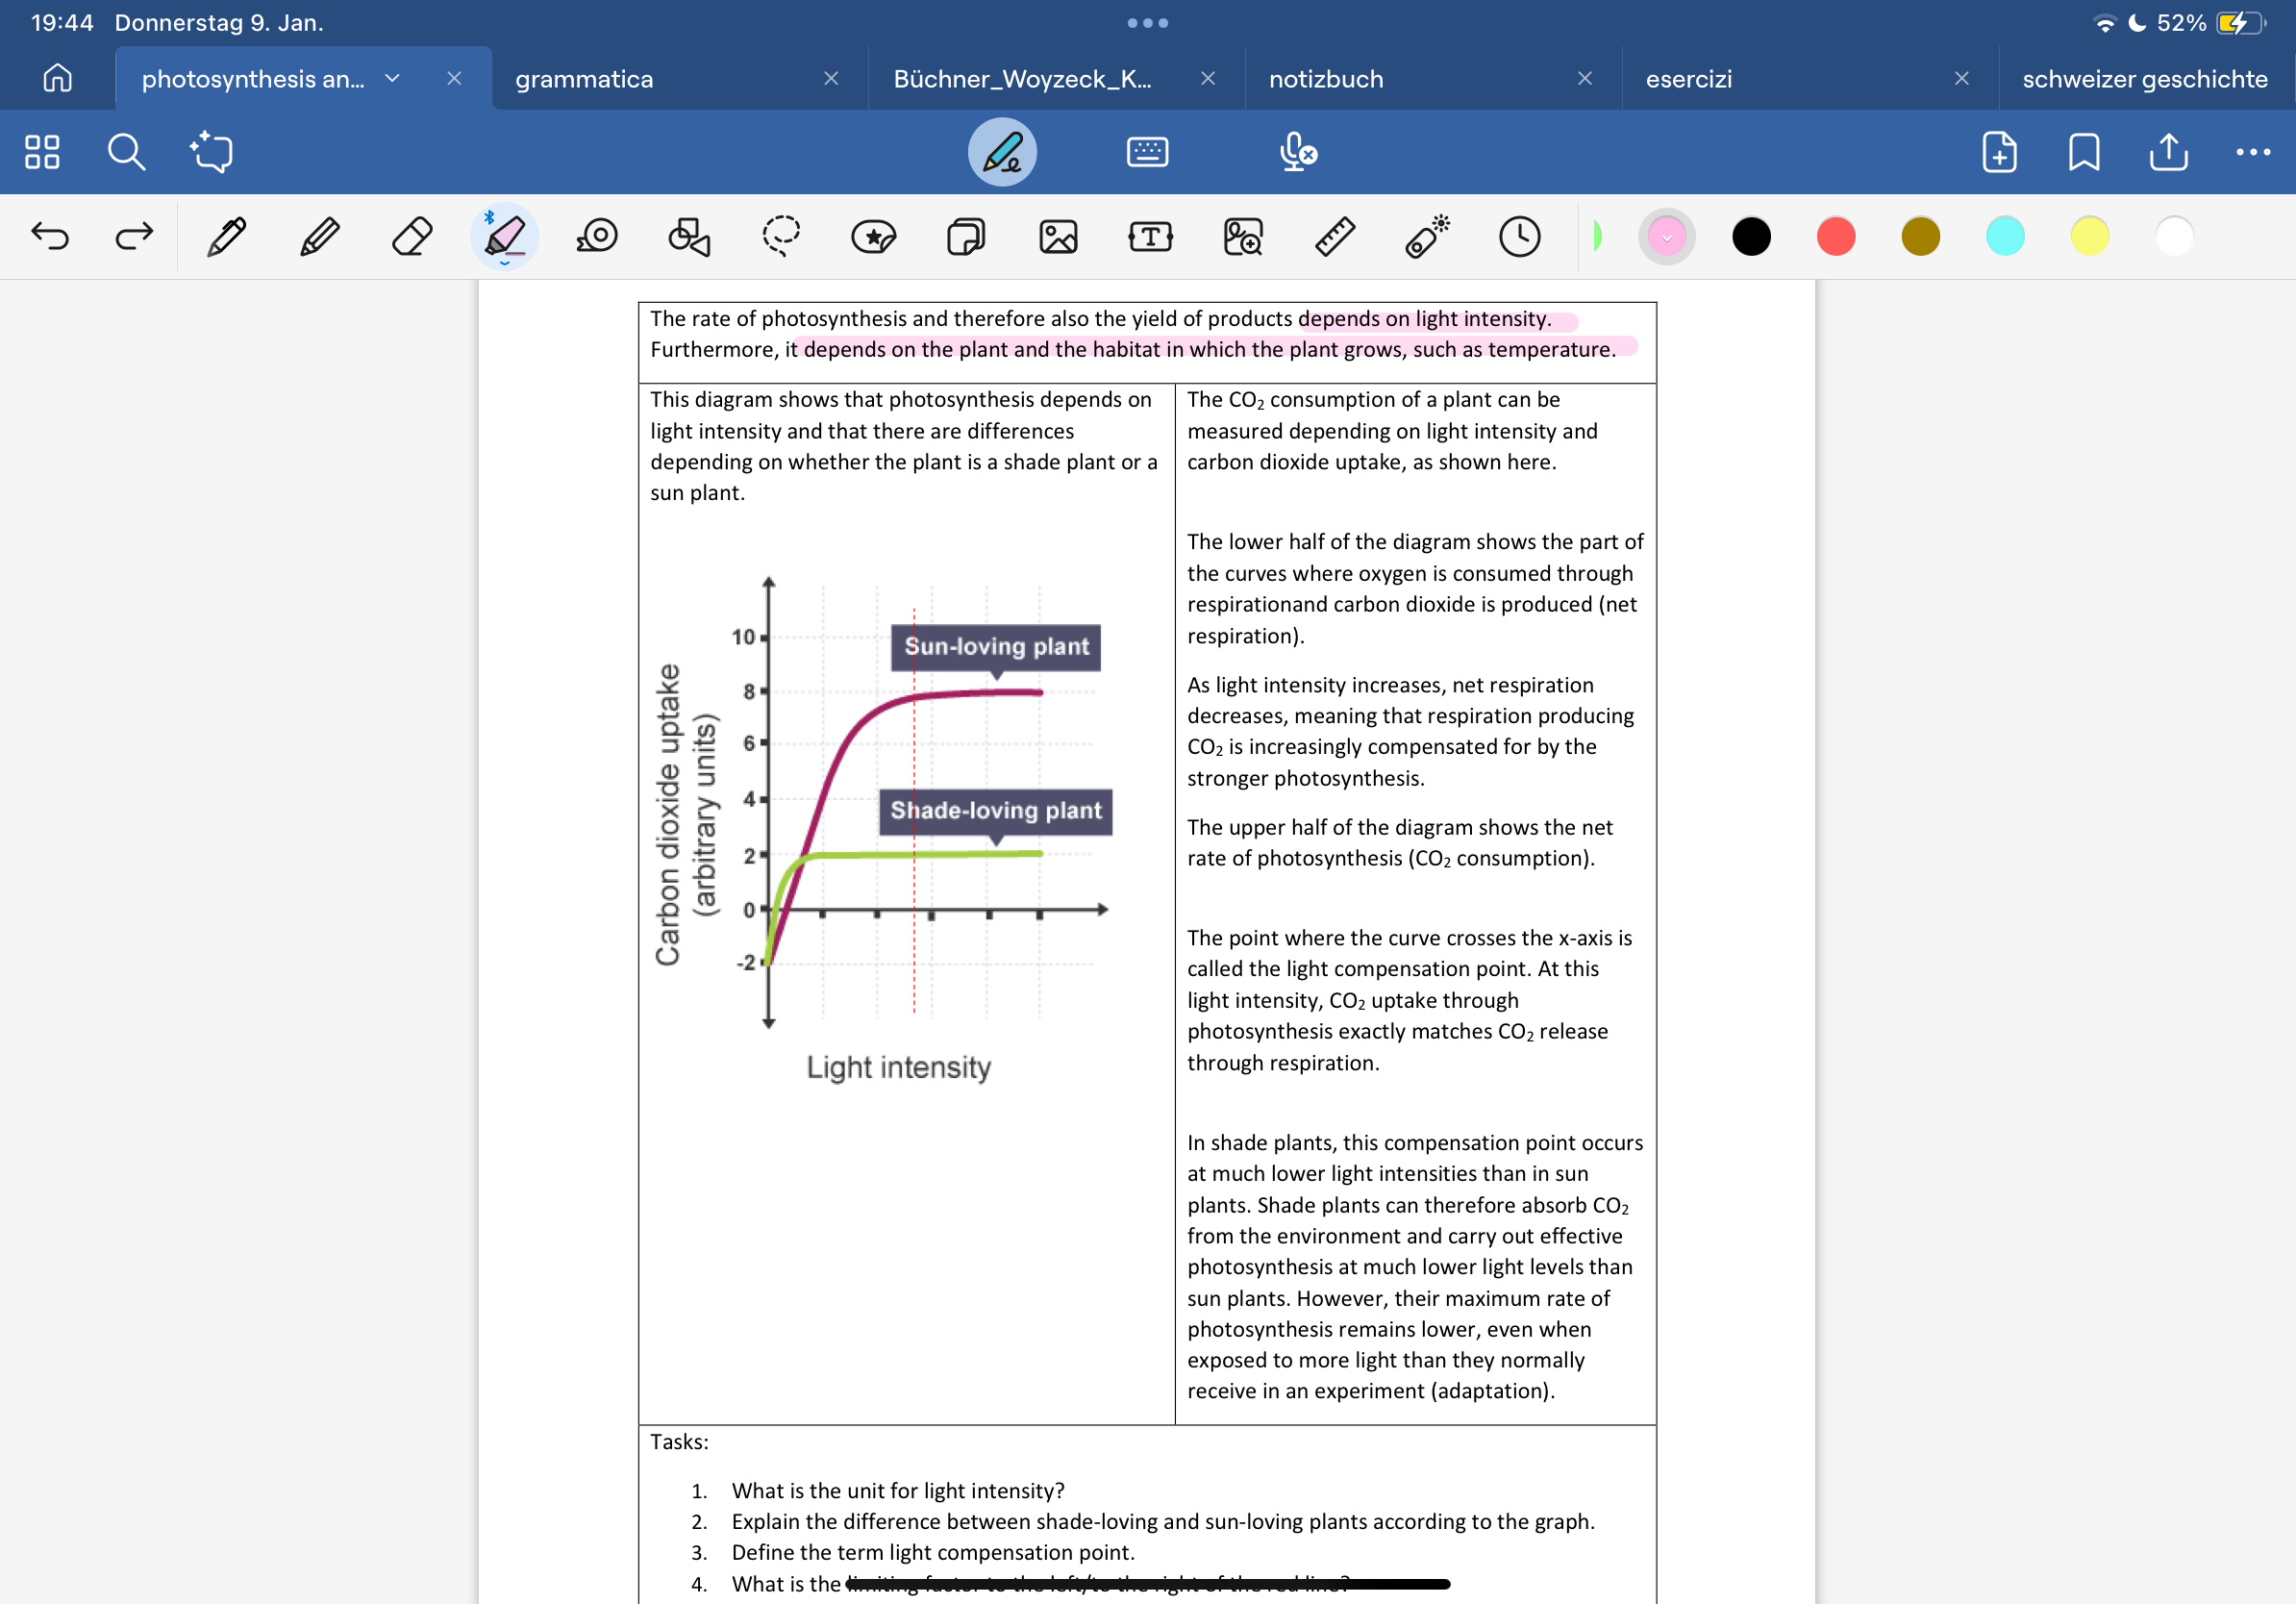Open the search magnifier
Image resolution: width=2296 pixels, height=1604 pixels.
pos(126,152)
